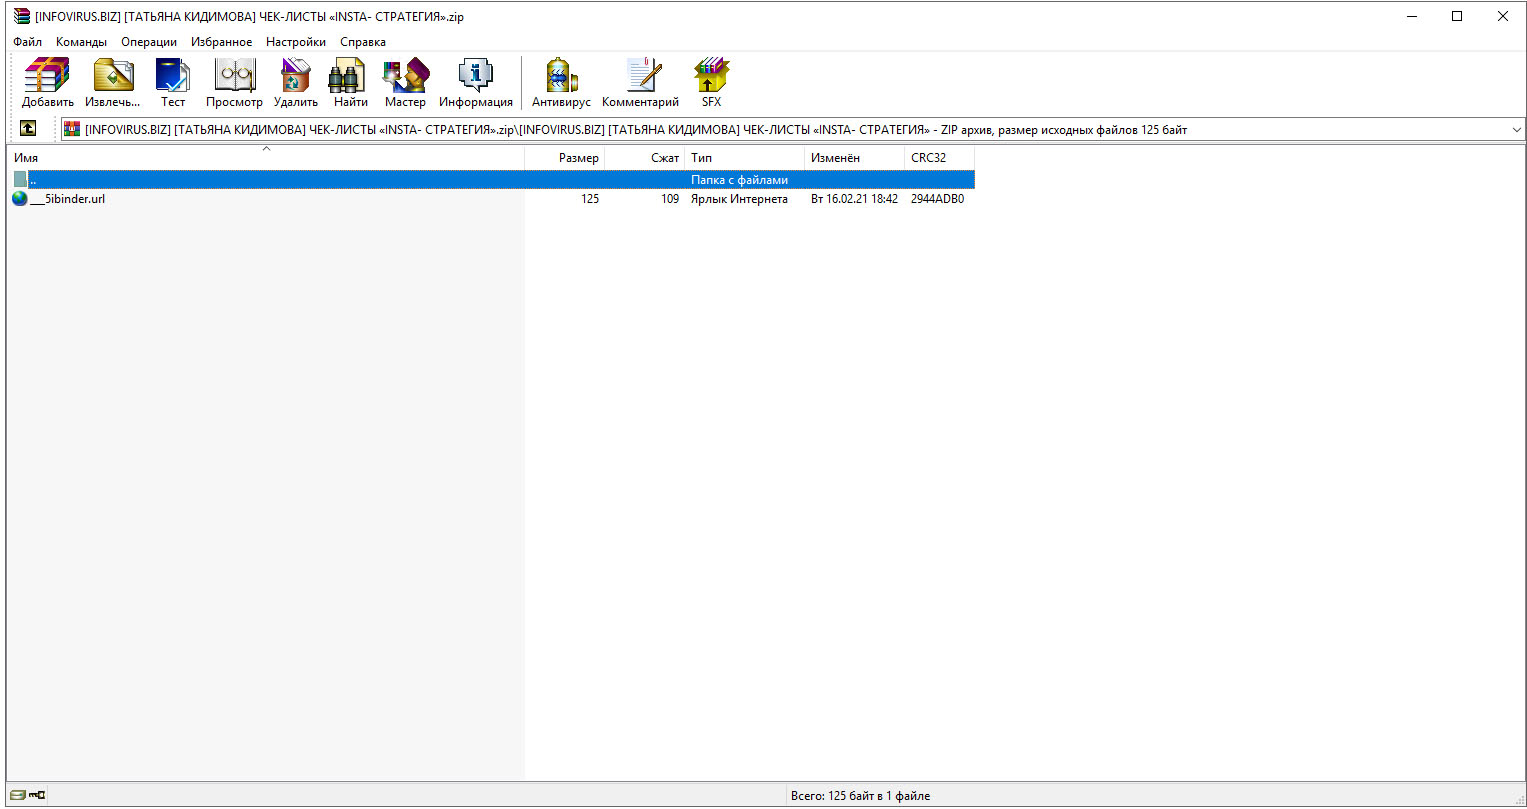
Task: Sort files by Имя column header
Action: [x=266, y=158]
